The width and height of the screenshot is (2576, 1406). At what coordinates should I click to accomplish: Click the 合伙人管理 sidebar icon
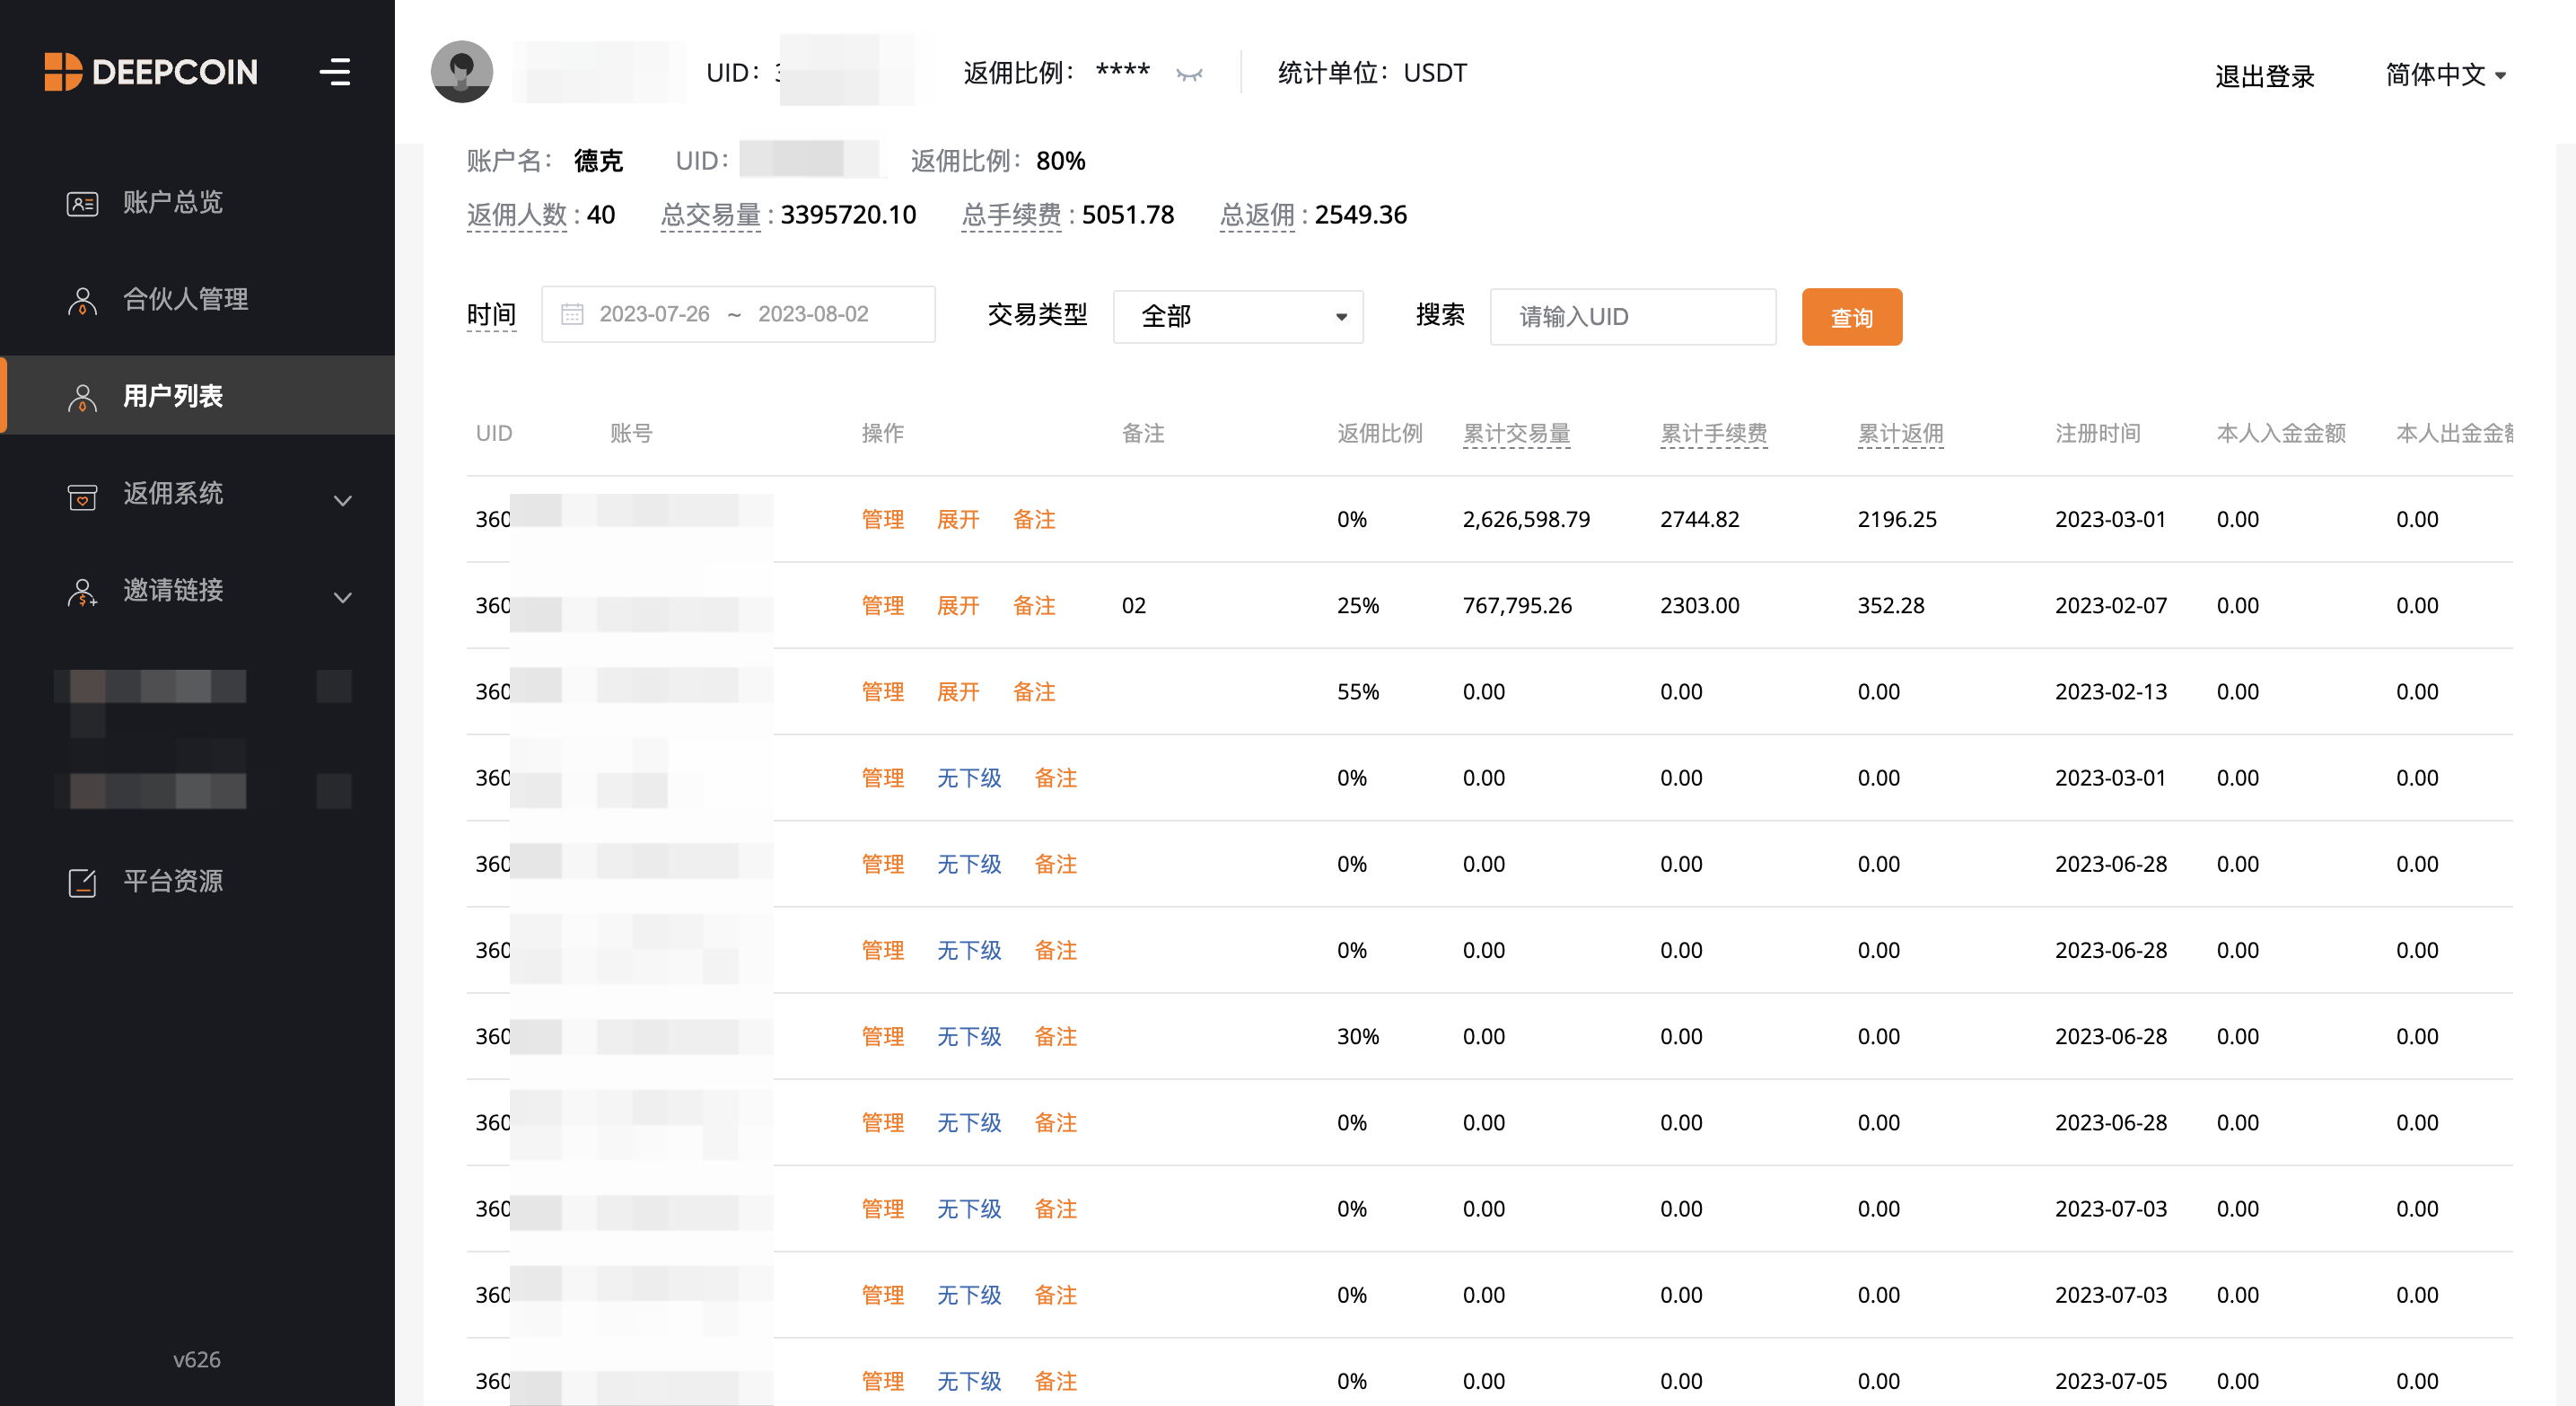(x=82, y=300)
